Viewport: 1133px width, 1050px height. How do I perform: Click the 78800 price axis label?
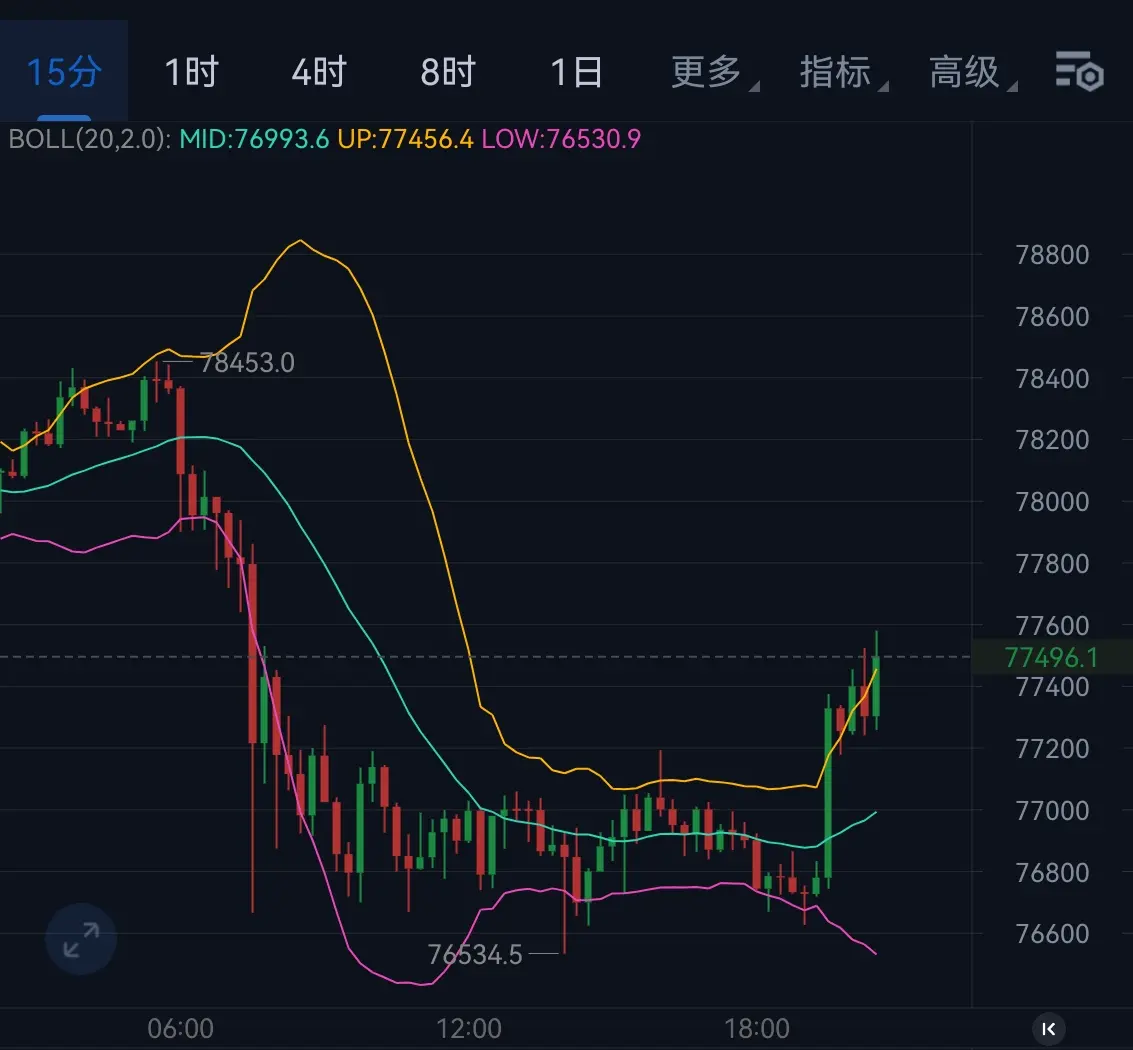pos(1052,255)
